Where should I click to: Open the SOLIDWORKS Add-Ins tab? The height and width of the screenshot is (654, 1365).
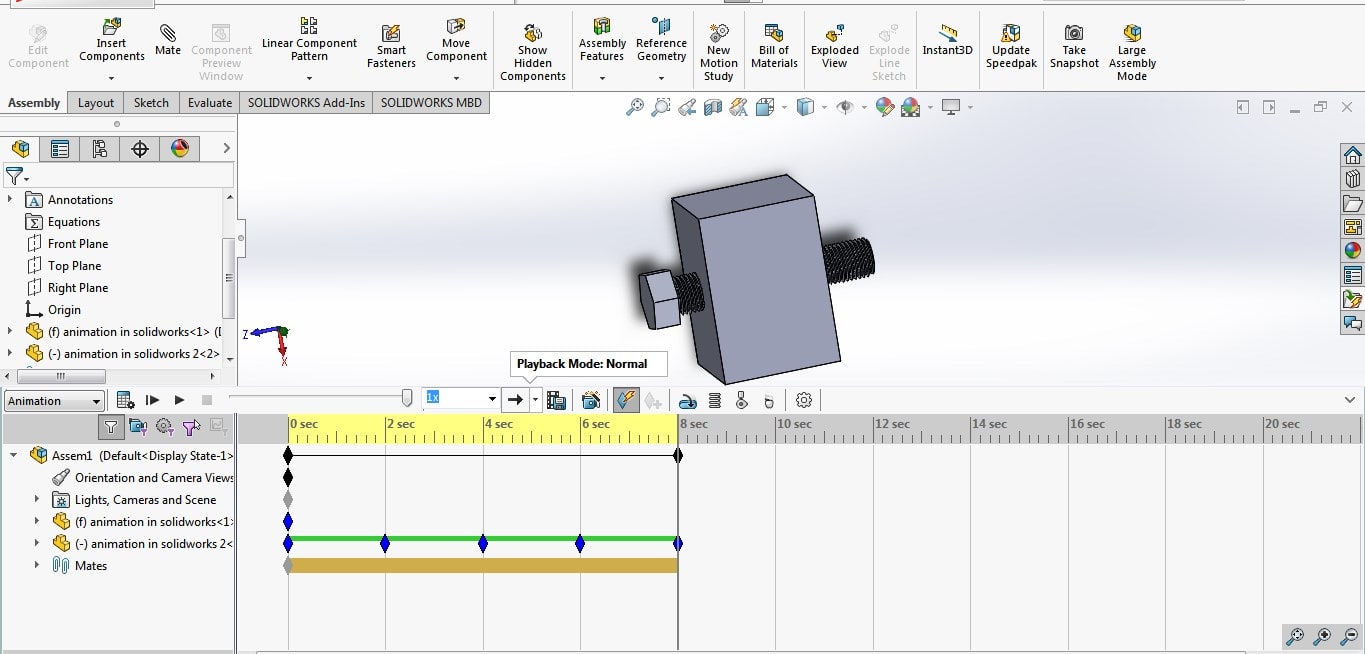point(306,102)
